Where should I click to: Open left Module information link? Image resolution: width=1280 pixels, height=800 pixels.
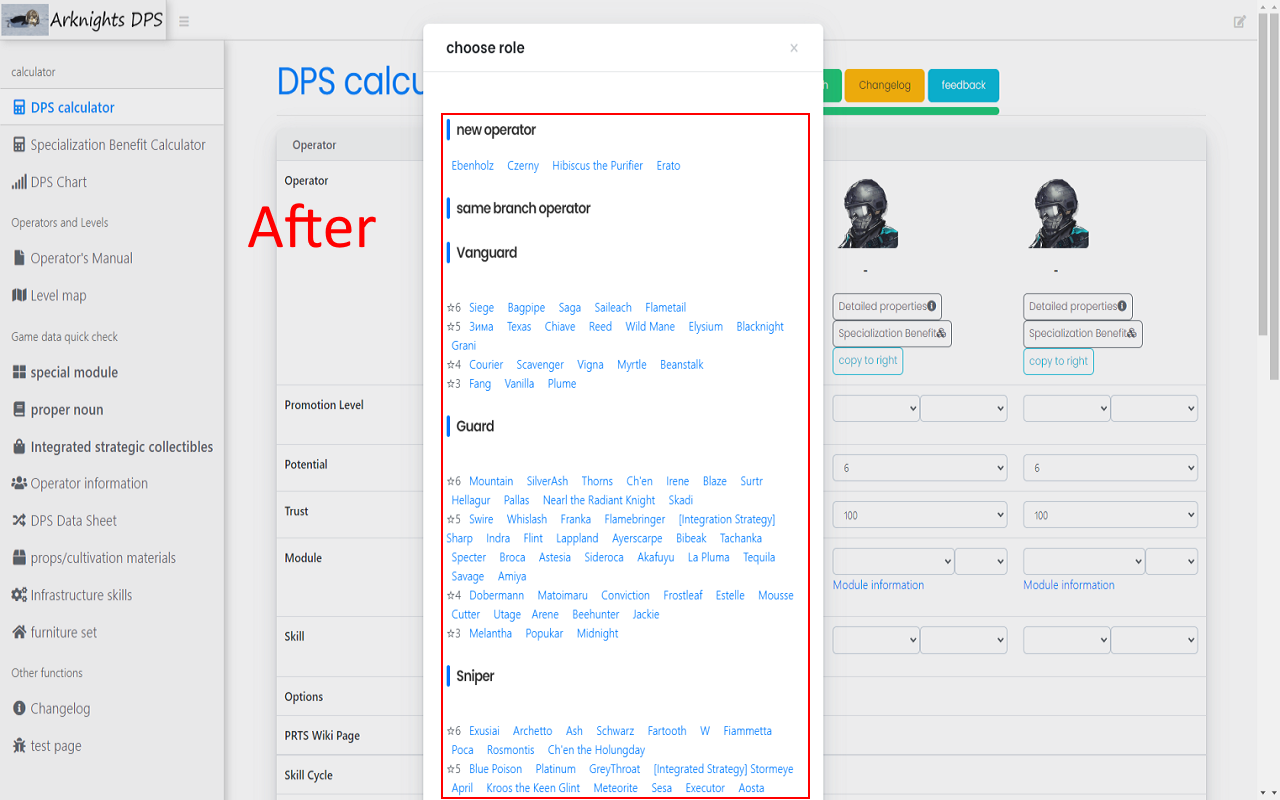tap(878, 585)
